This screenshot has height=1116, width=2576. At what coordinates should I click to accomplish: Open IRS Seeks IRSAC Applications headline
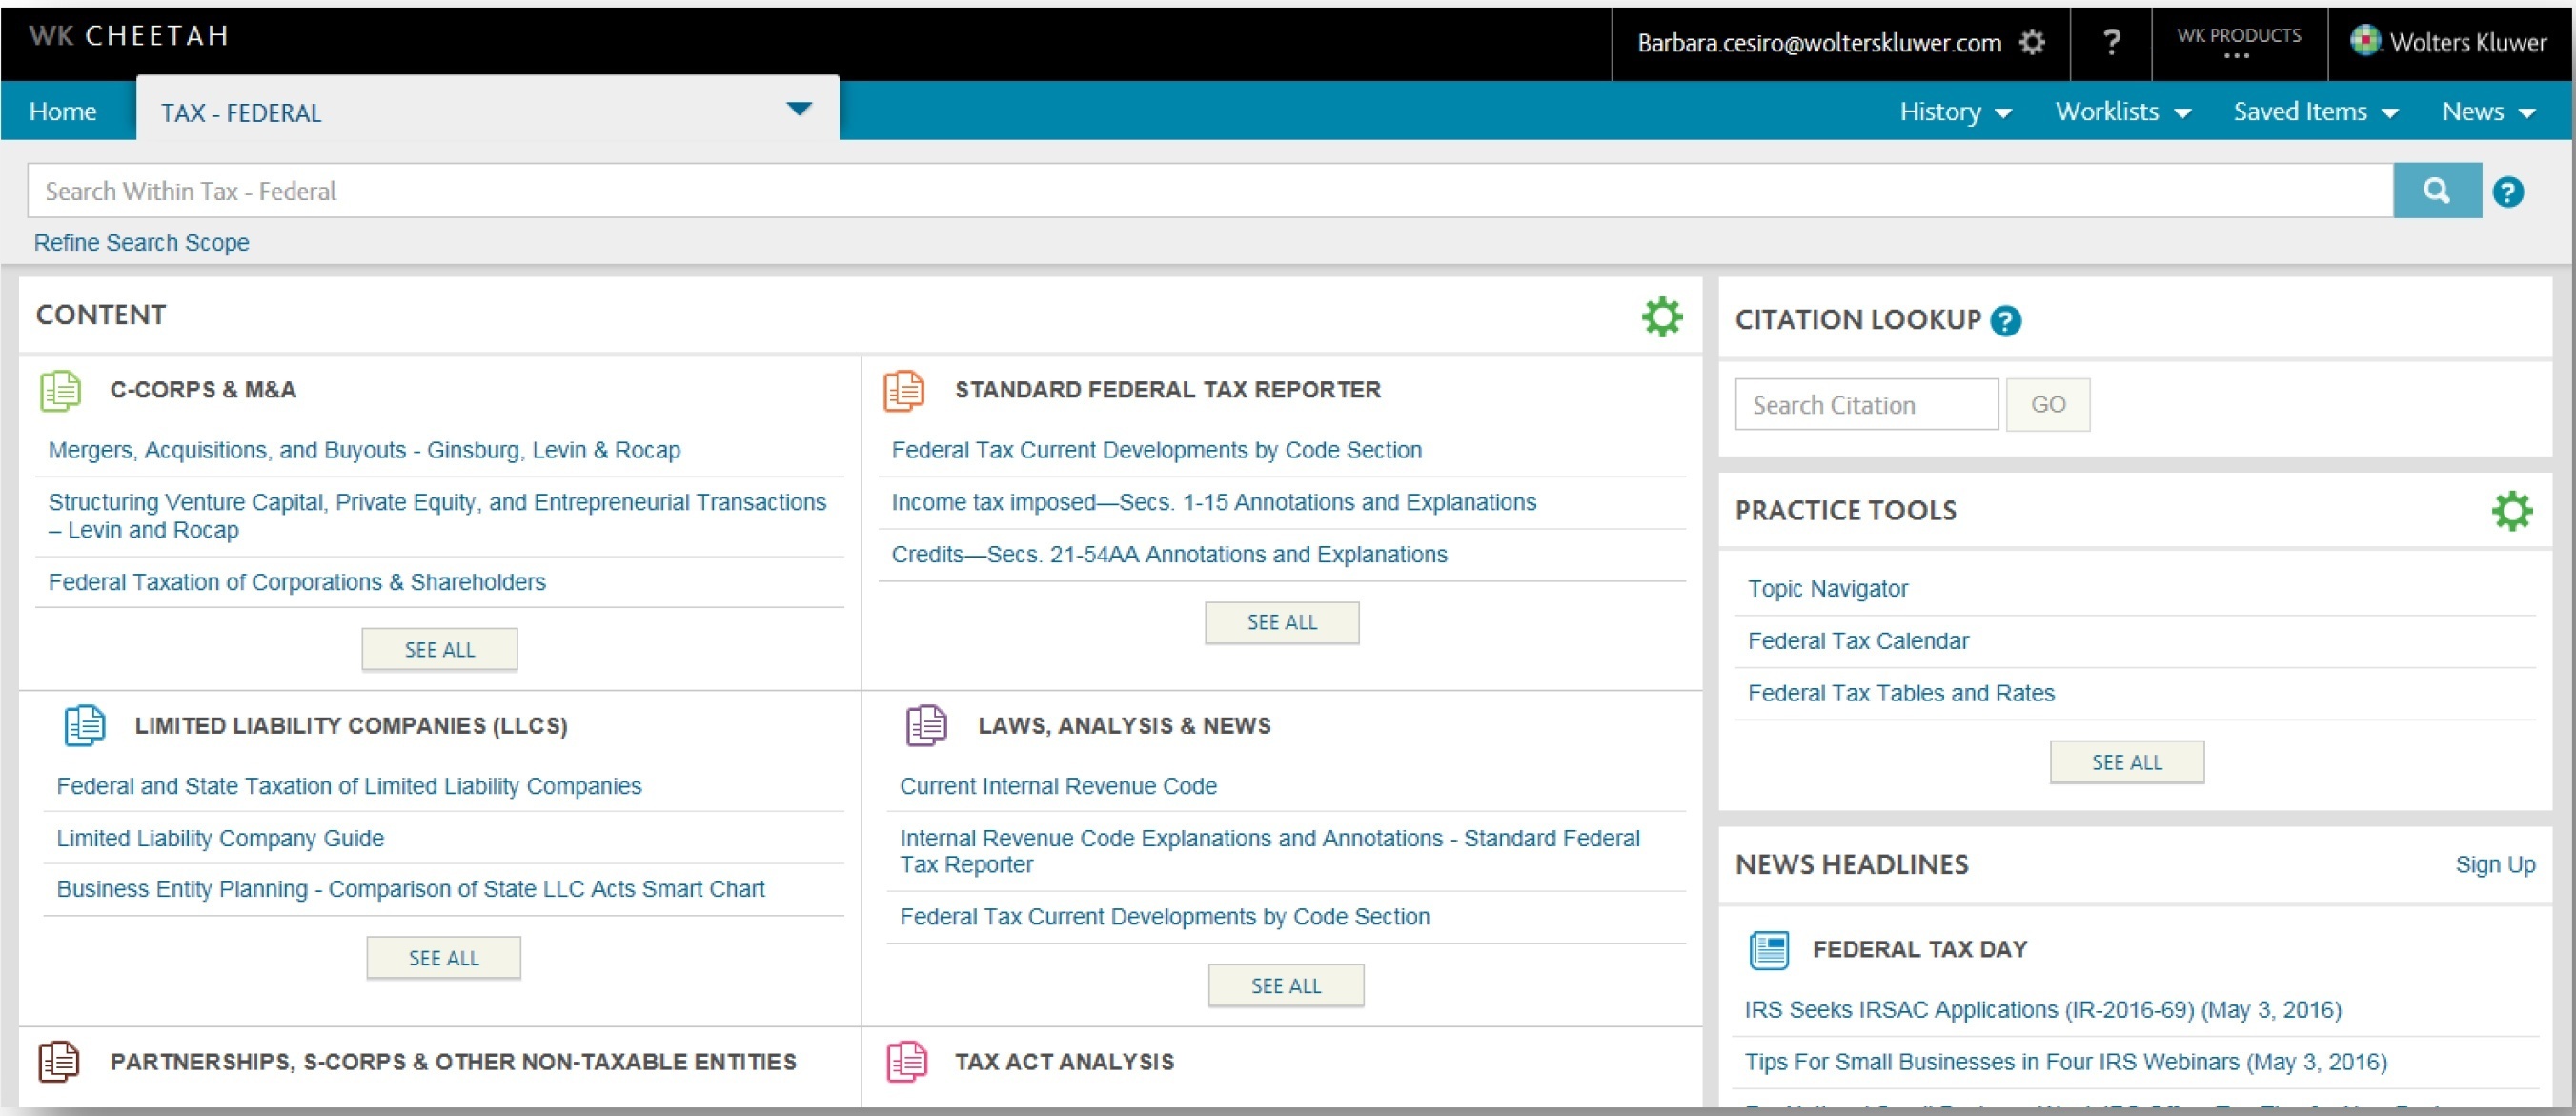point(2042,1010)
